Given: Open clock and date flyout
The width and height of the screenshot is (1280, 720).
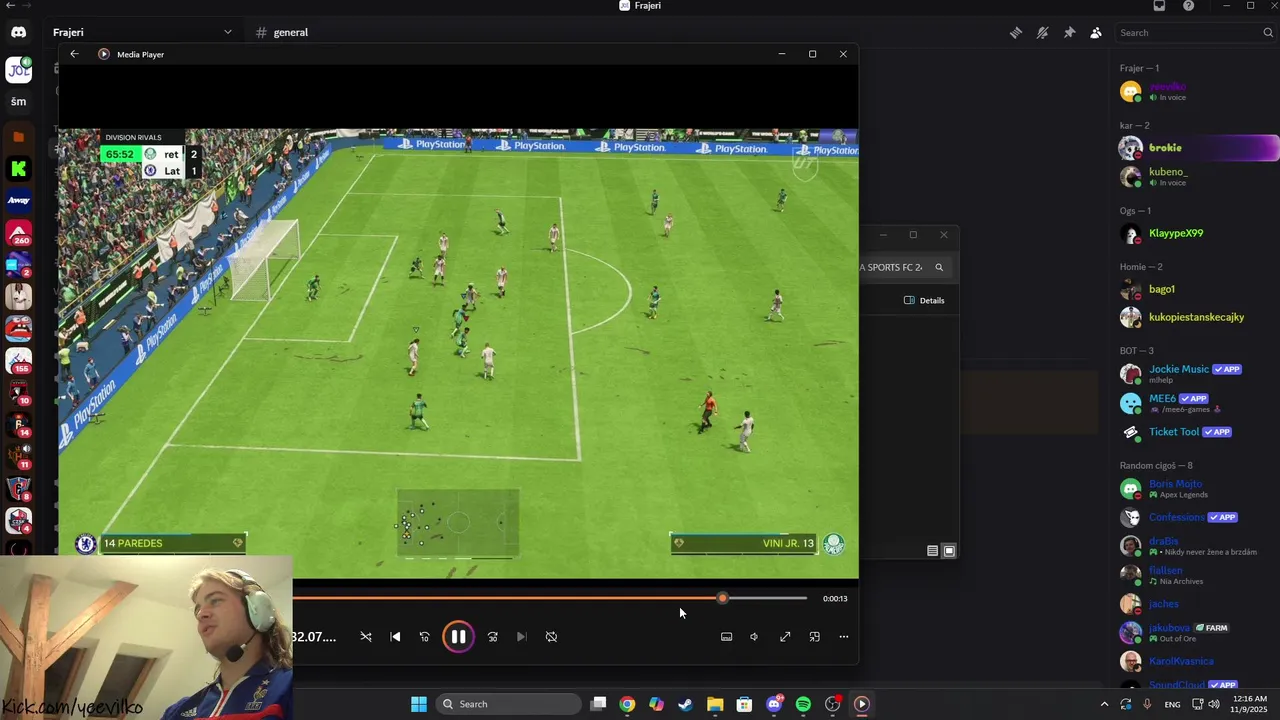Looking at the screenshot, I should tap(1250, 704).
